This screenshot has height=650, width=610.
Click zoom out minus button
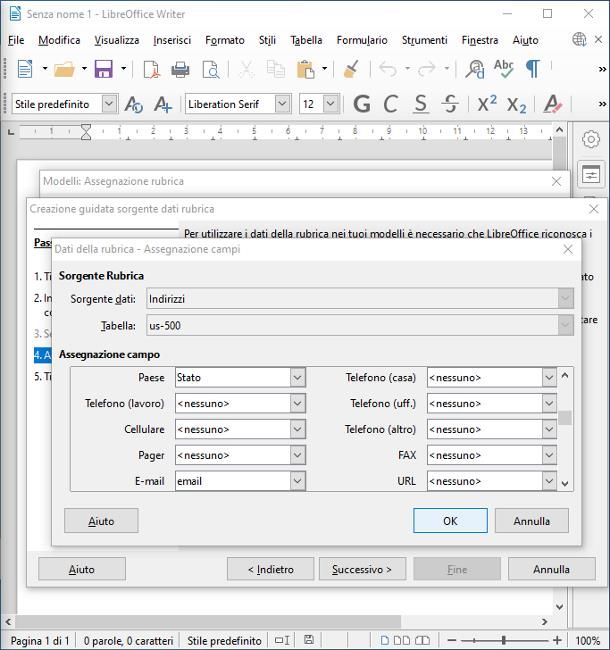[x=452, y=640]
